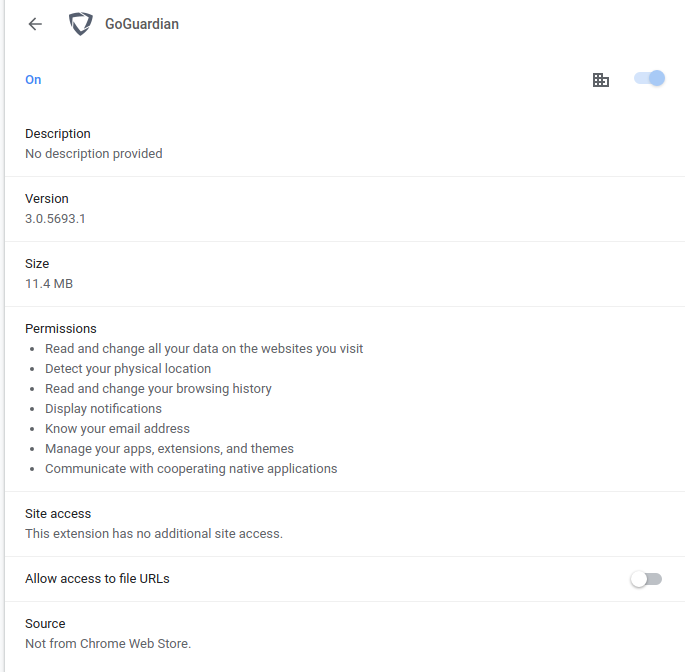
Task: Click Know your email address permission
Action: click(118, 429)
